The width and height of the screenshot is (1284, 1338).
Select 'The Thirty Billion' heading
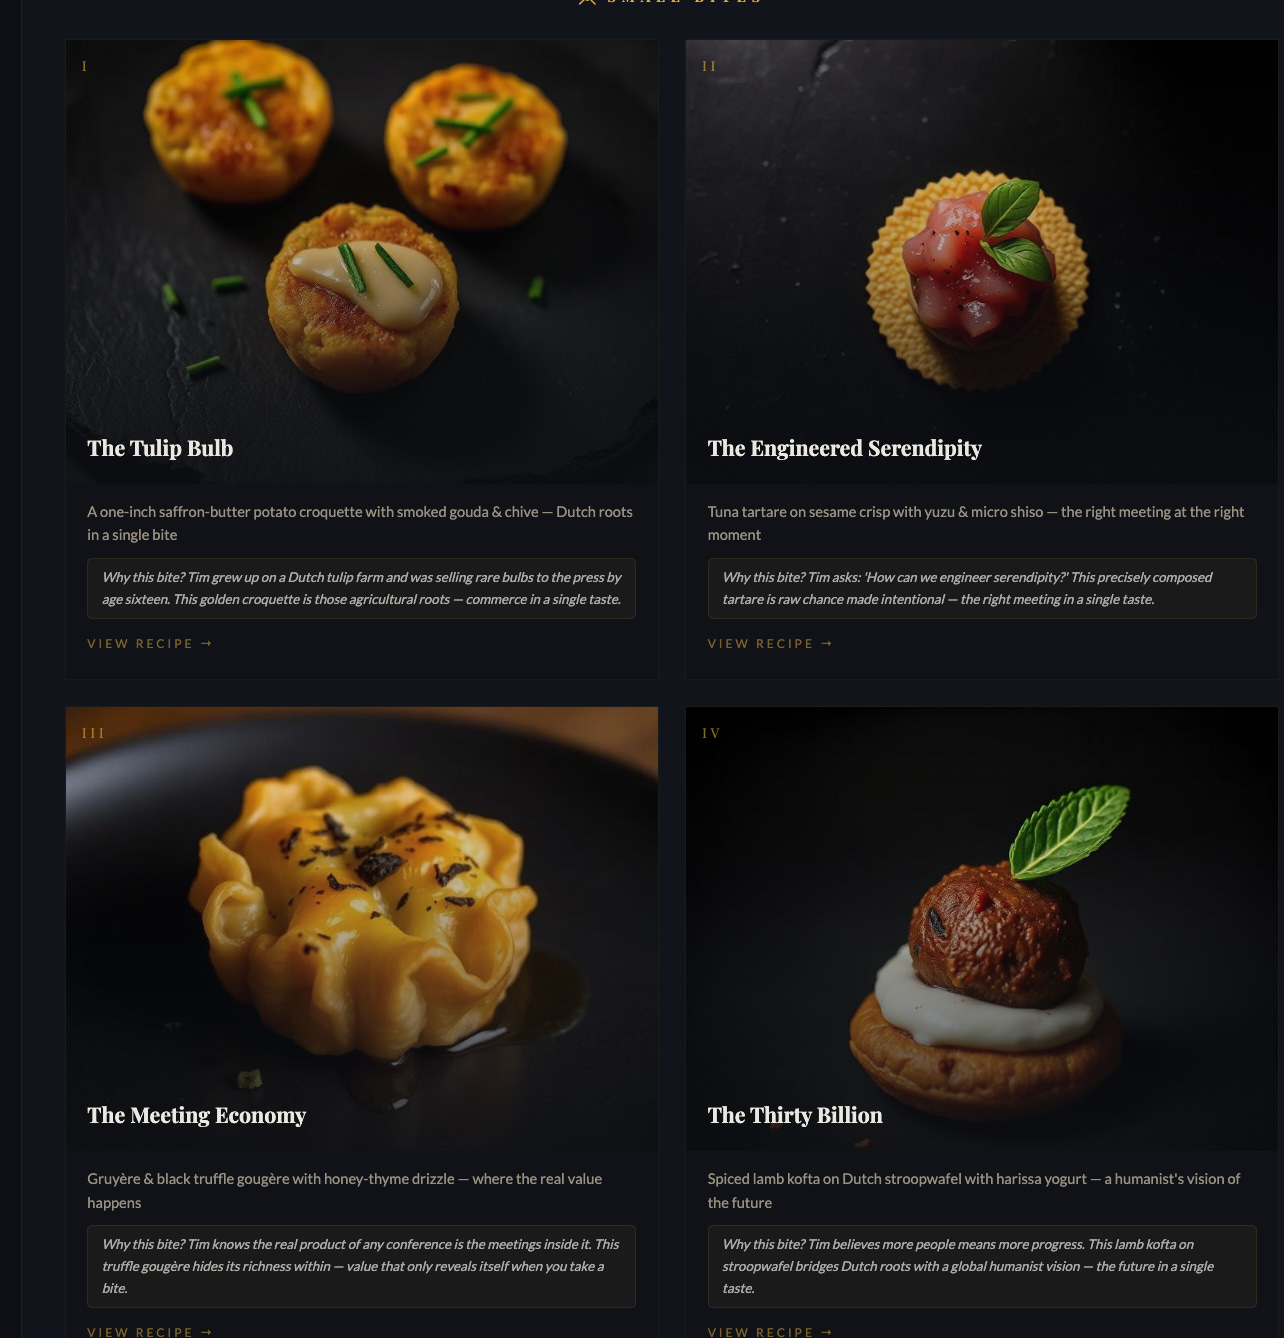pyautogui.click(x=795, y=1115)
